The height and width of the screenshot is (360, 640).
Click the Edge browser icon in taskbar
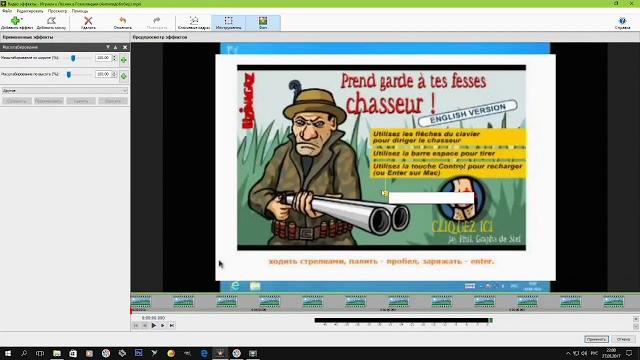[x=204, y=353]
